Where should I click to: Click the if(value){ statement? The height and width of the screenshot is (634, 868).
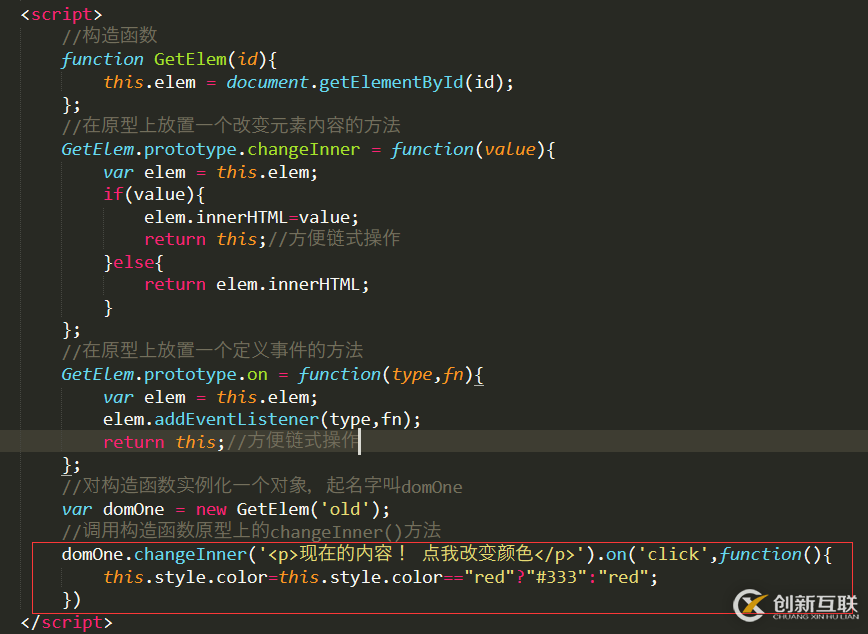click(154, 194)
